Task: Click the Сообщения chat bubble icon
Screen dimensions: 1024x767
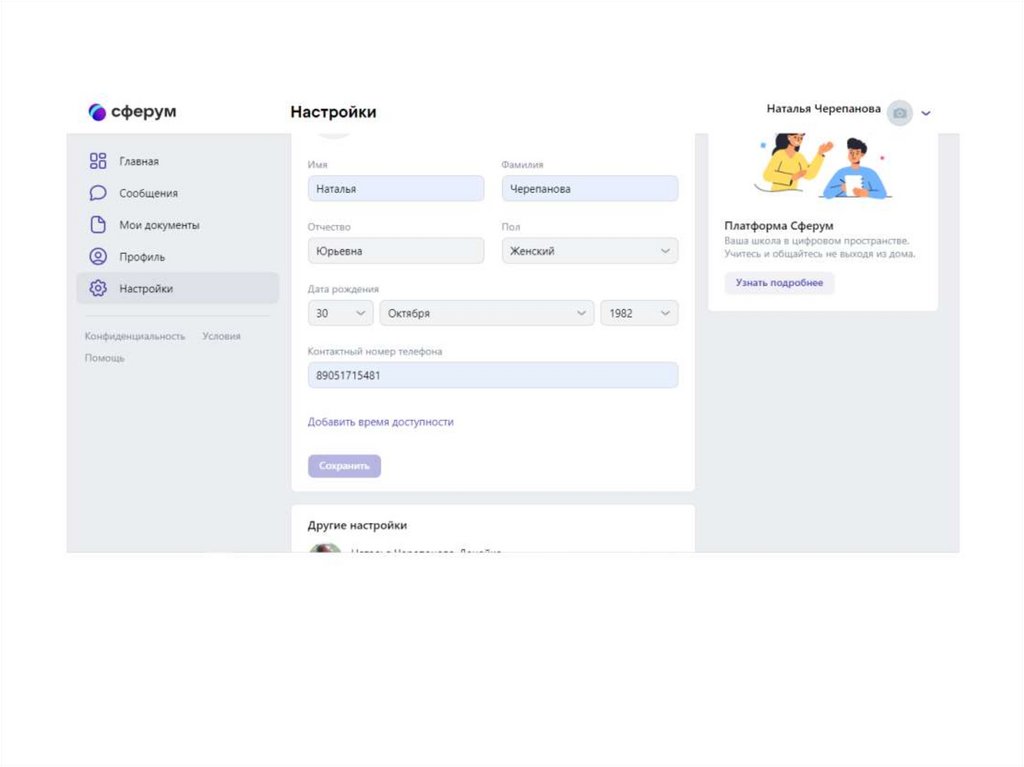Action: click(98, 193)
